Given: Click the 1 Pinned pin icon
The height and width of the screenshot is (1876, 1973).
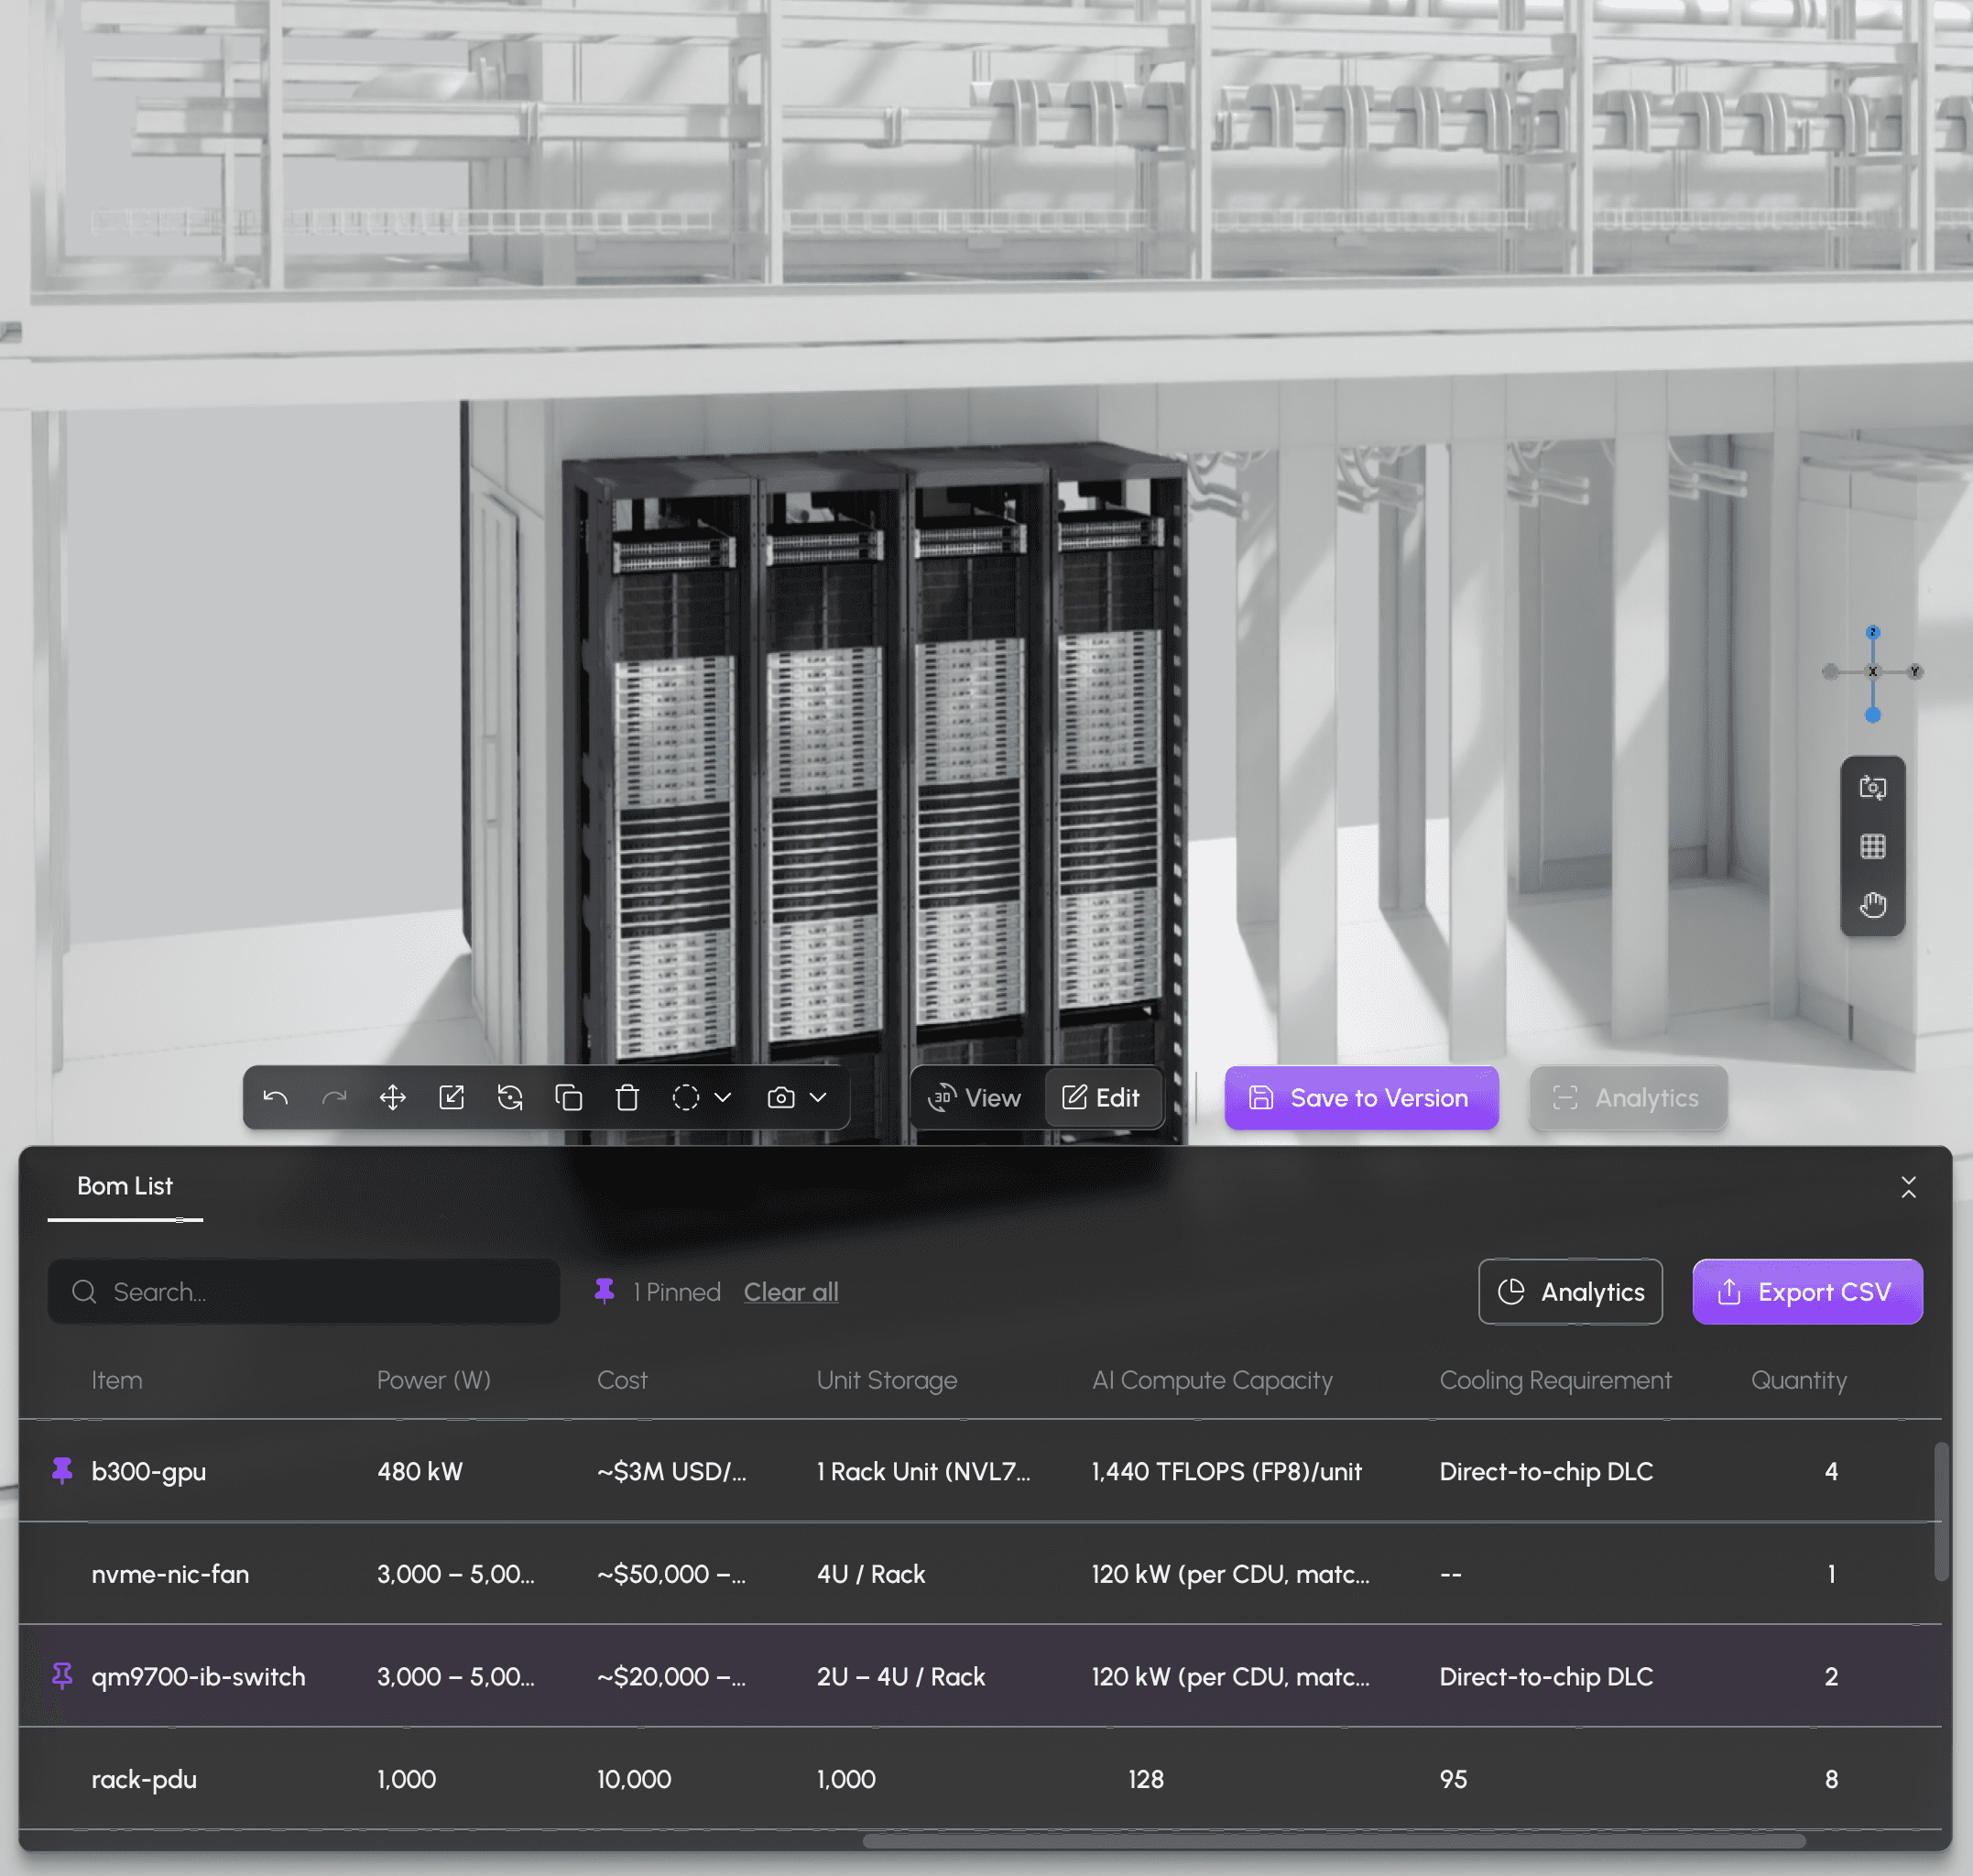Looking at the screenshot, I should click(604, 1291).
